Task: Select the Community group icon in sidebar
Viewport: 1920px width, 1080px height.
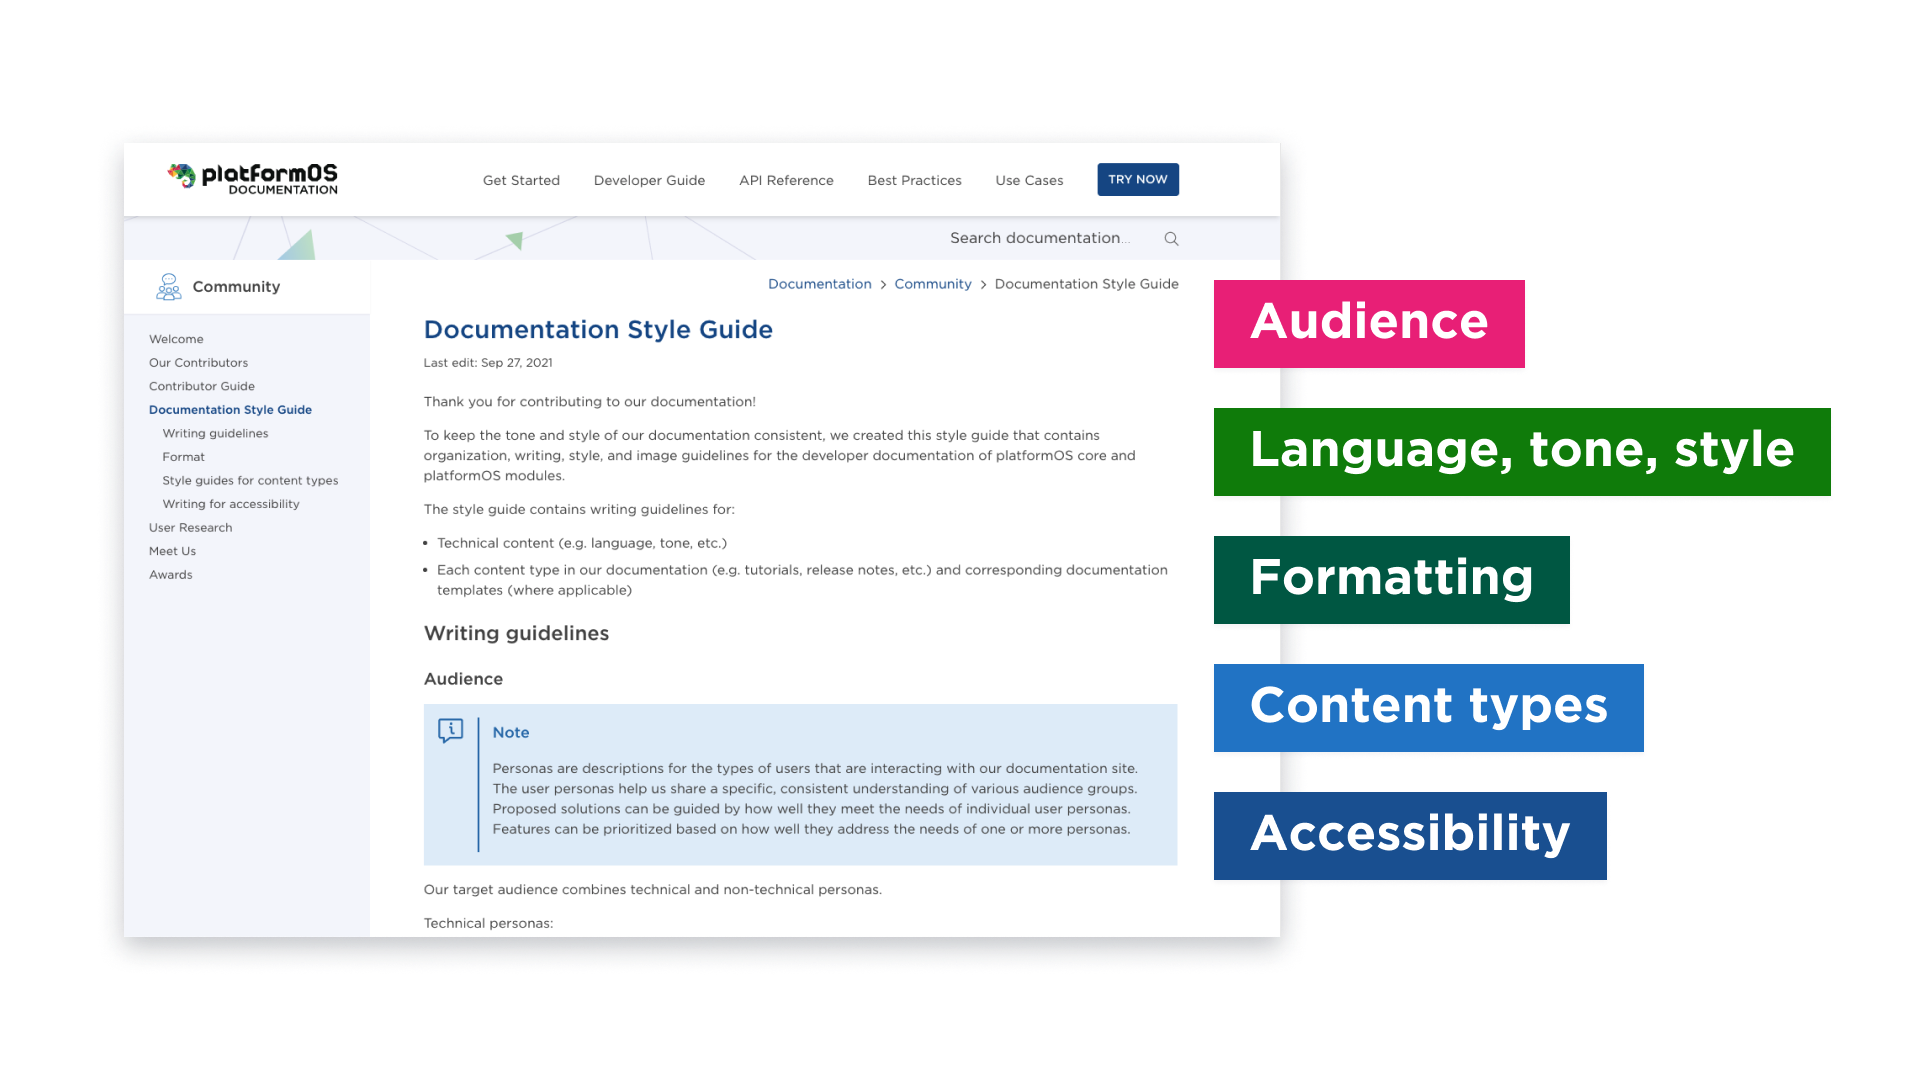Action: point(168,286)
